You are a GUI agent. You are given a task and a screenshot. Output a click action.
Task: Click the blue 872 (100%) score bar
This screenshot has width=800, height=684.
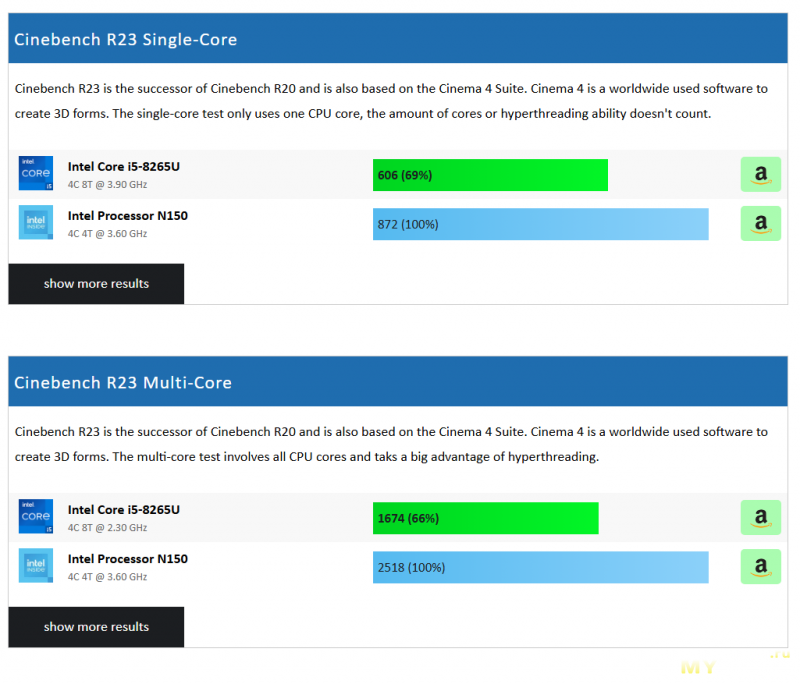pyautogui.click(x=541, y=224)
